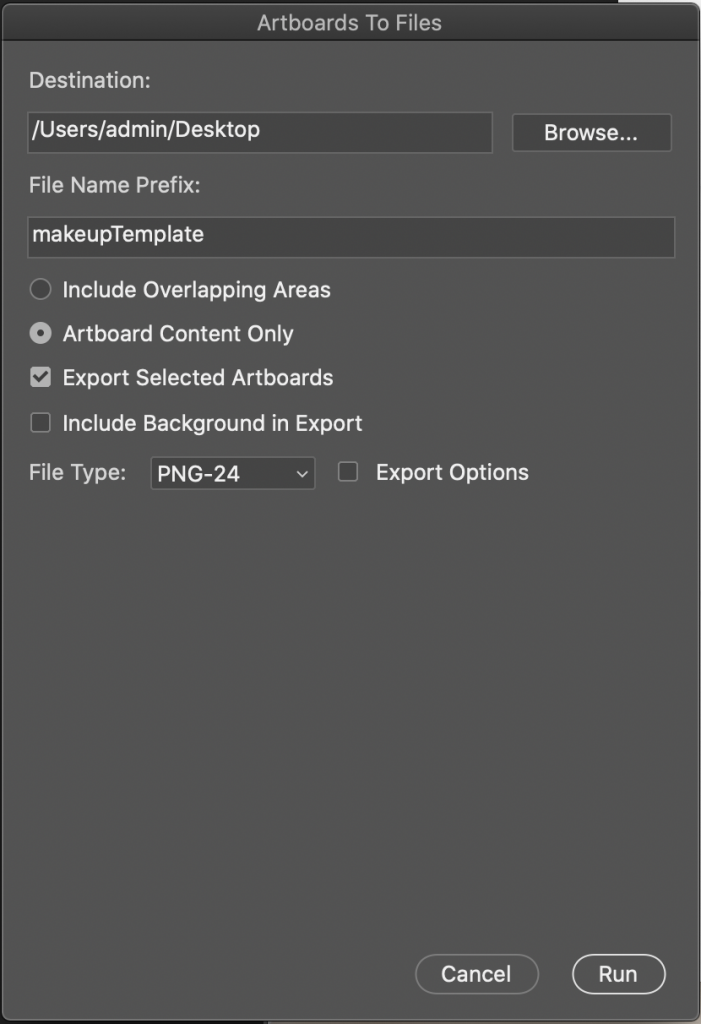
Task: Click the Browse... button for destination
Action: [591, 133]
